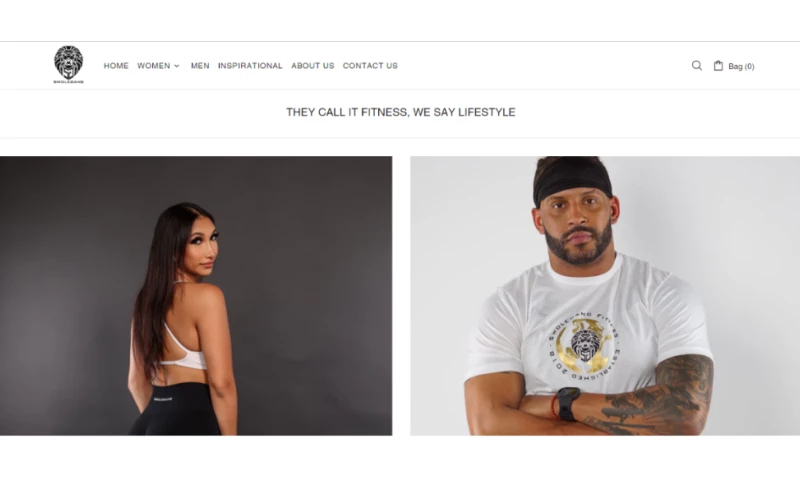Open the Contact Us link

click(x=370, y=66)
